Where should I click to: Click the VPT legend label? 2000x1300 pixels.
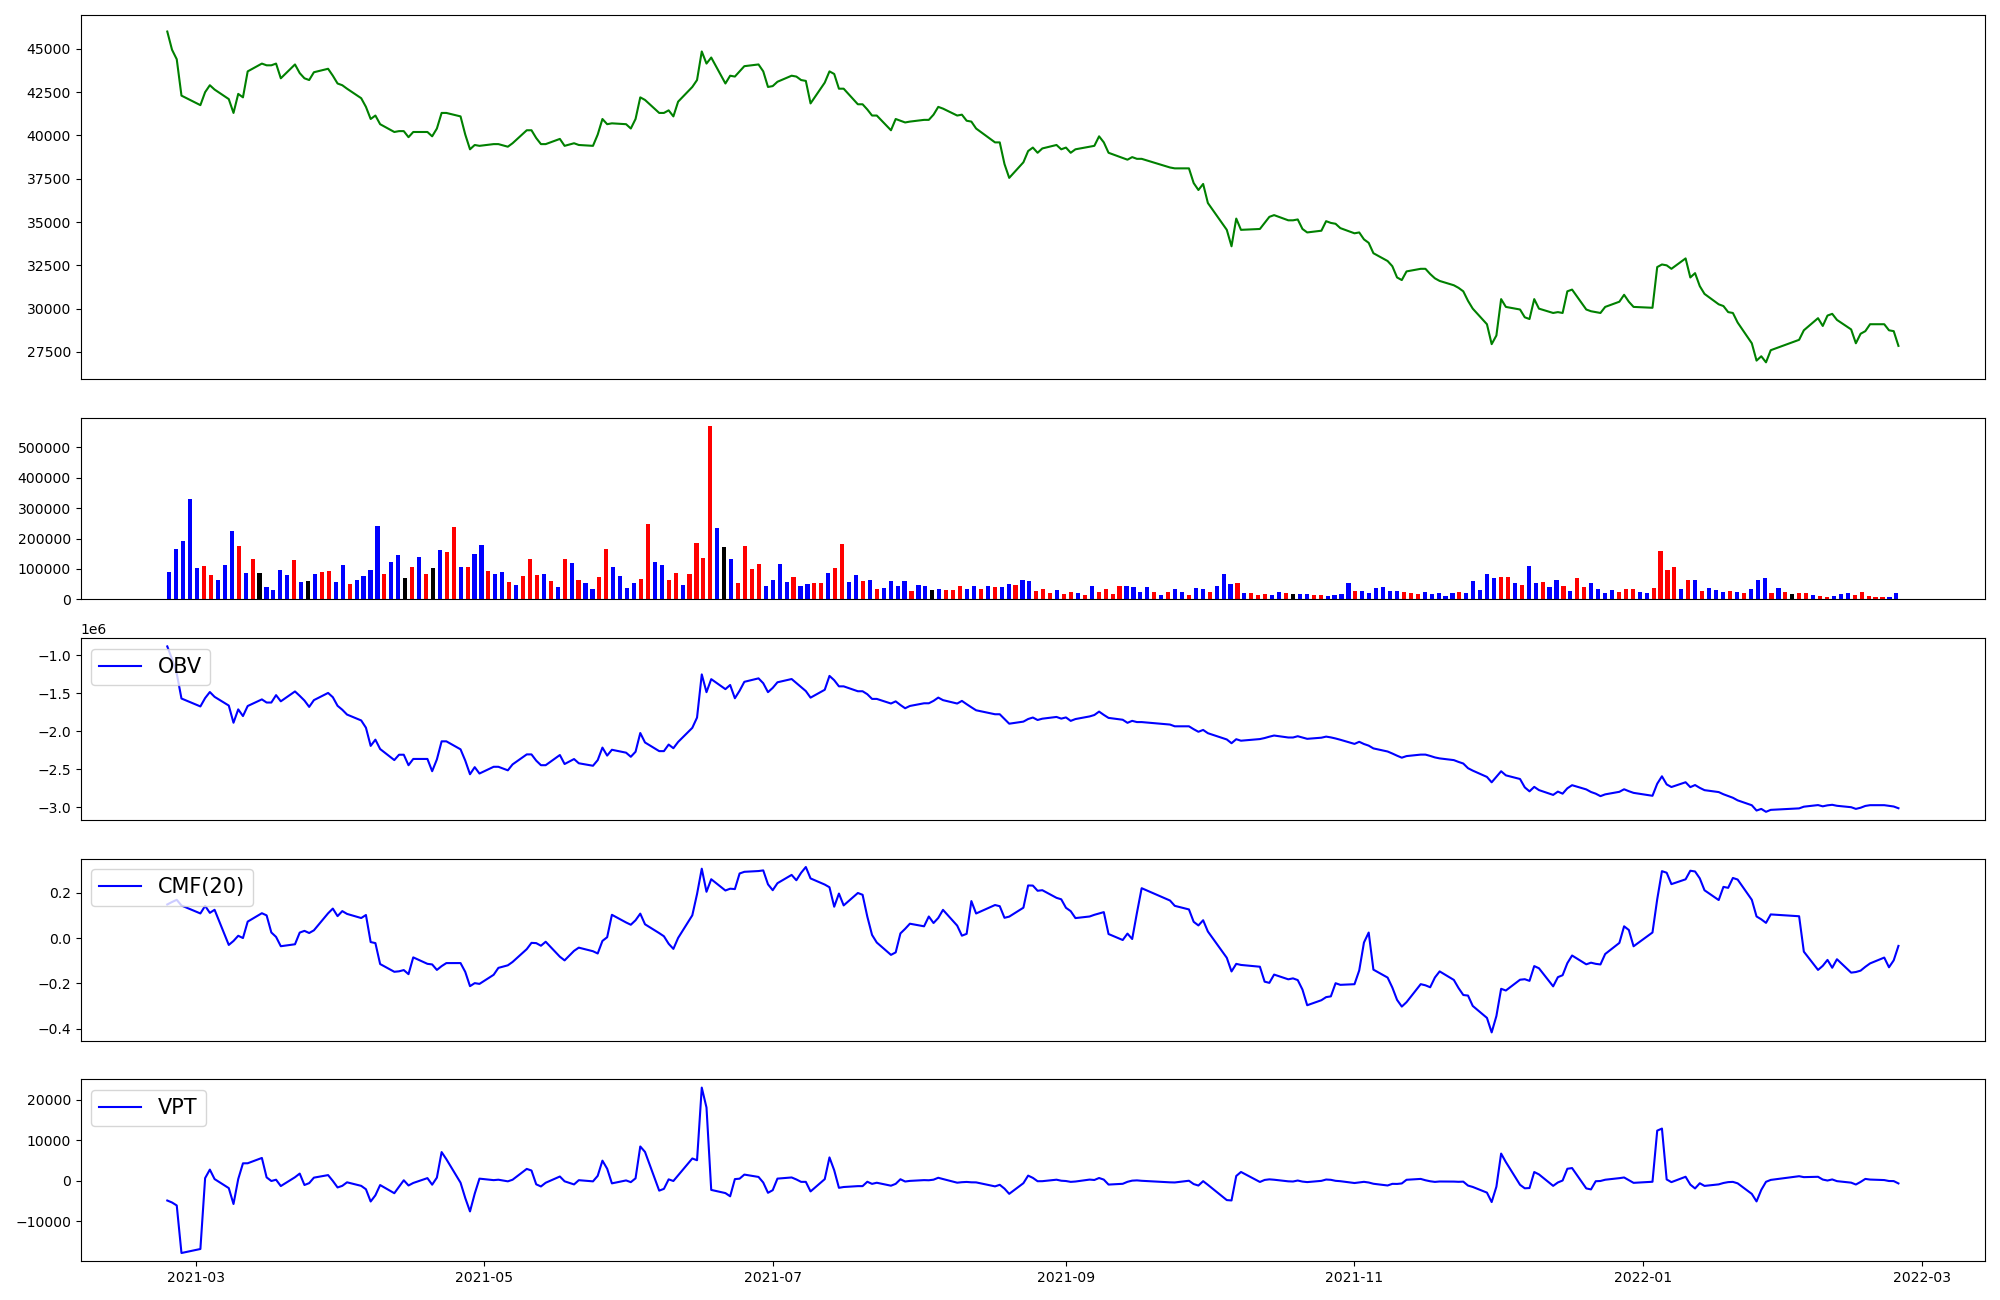[177, 1107]
